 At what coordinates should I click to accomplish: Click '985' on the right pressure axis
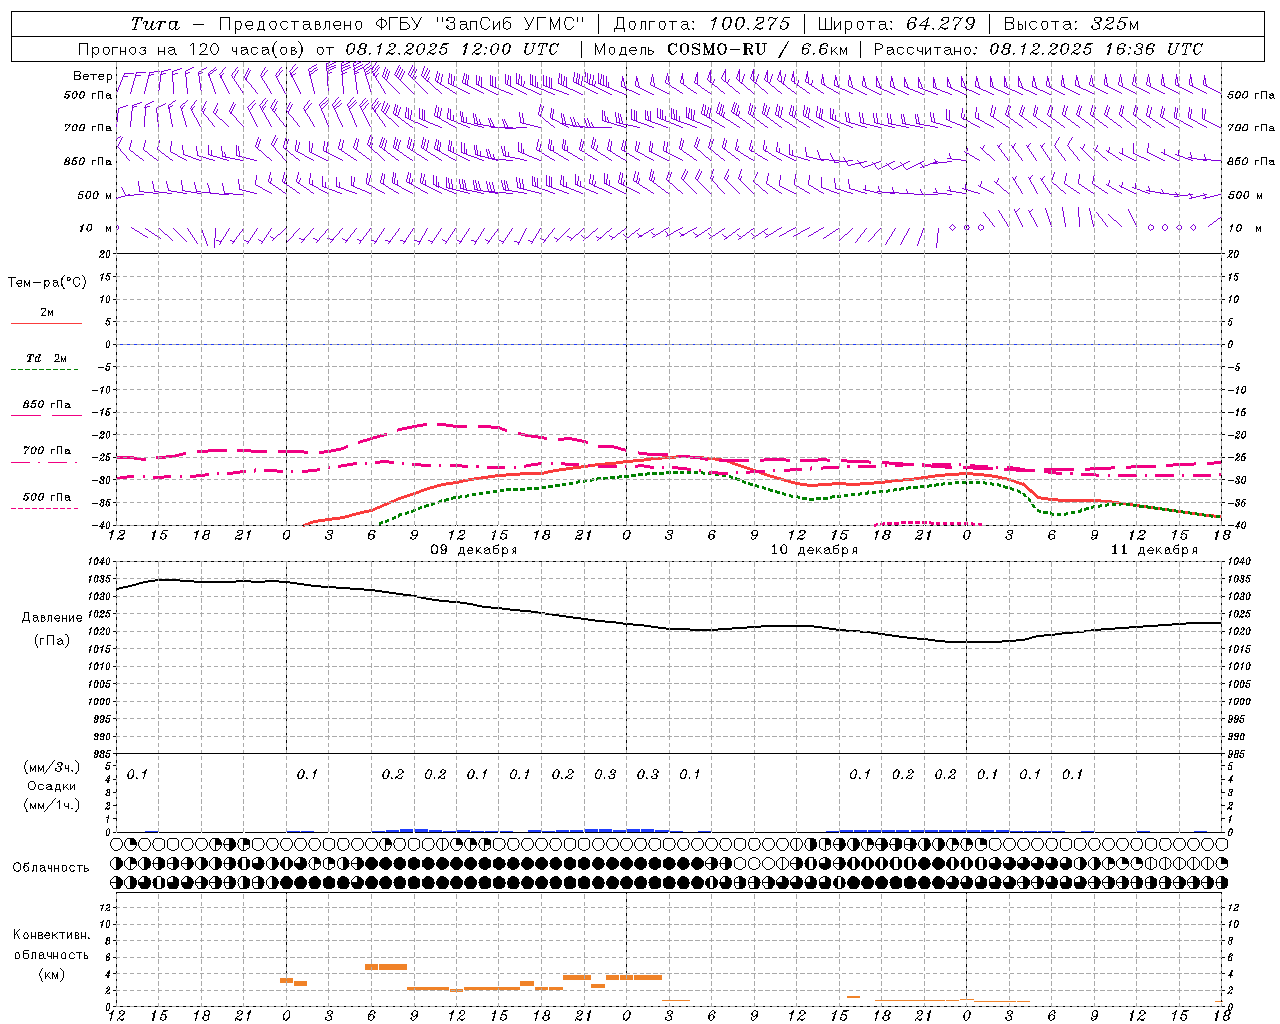coord(1238,754)
